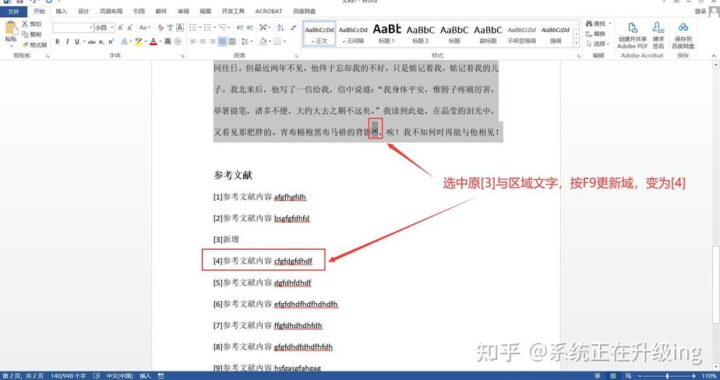The width and height of the screenshot is (720, 380).
Task: Click the numbered list icon
Action: click(x=209, y=28)
